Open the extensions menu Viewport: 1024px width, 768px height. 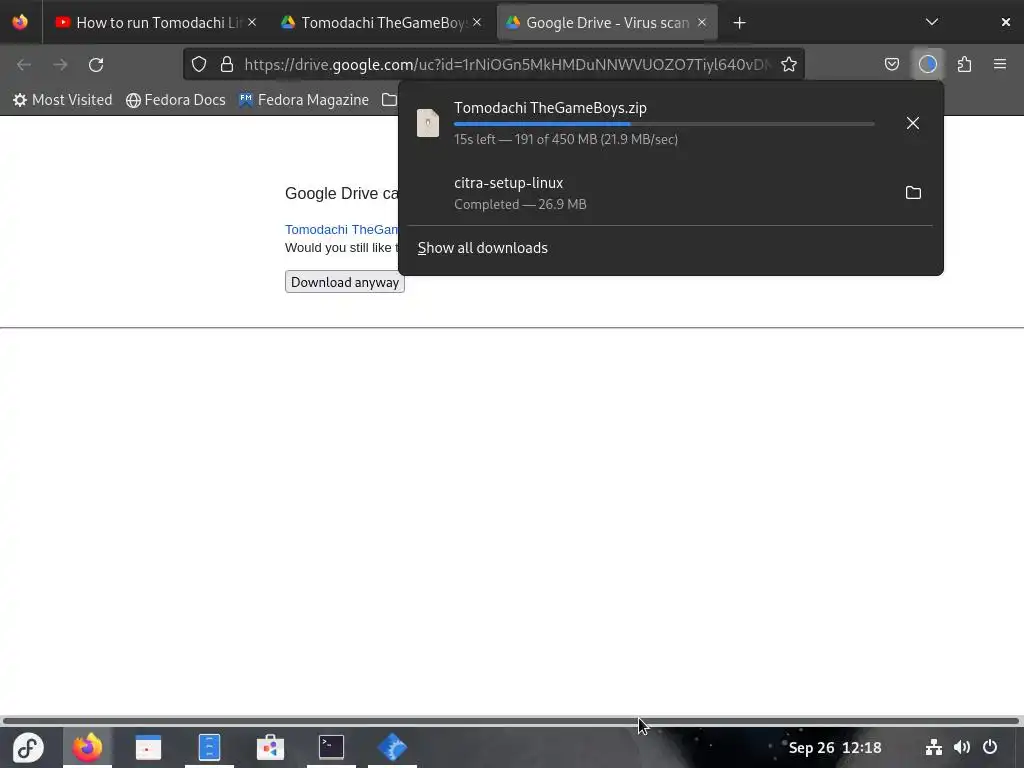[x=964, y=64]
